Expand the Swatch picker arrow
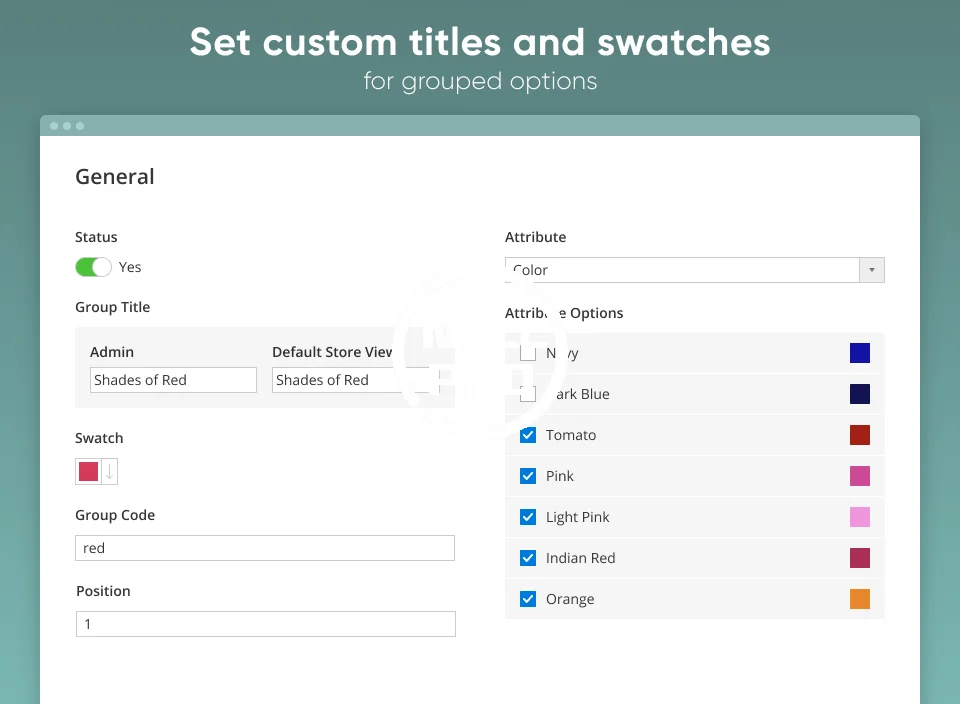The image size is (960, 704). coord(109,472)
